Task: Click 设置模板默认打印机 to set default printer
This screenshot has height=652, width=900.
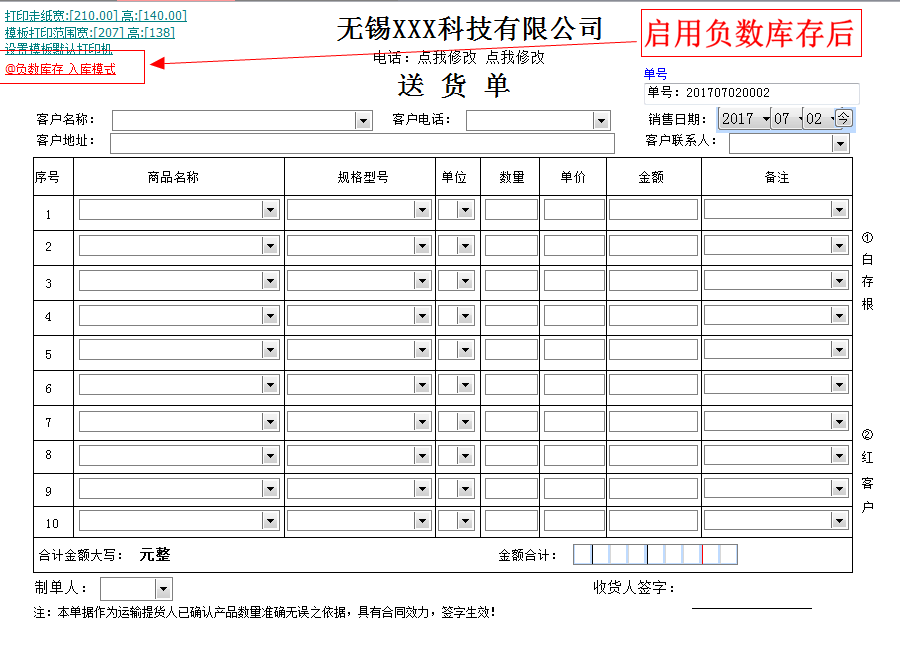Action: [58, 47]
